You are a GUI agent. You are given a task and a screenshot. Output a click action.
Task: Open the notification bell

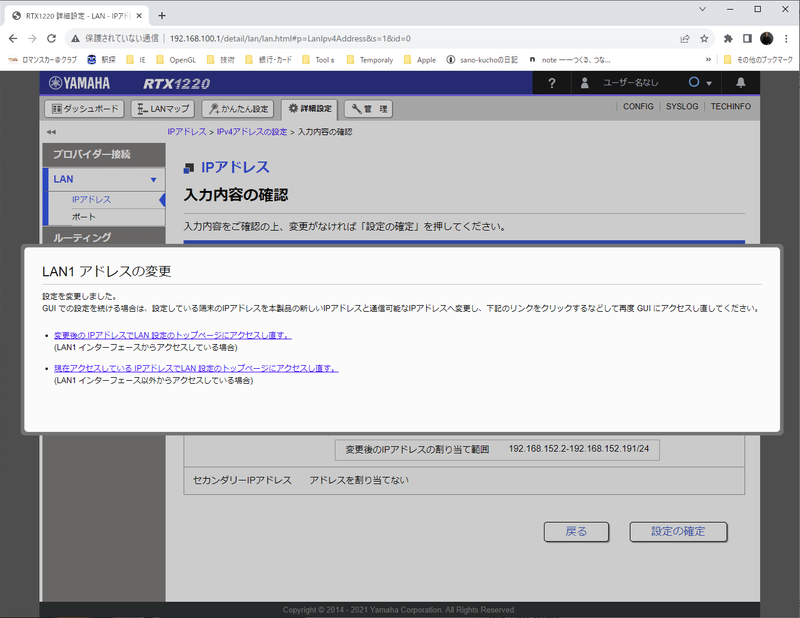740,83
